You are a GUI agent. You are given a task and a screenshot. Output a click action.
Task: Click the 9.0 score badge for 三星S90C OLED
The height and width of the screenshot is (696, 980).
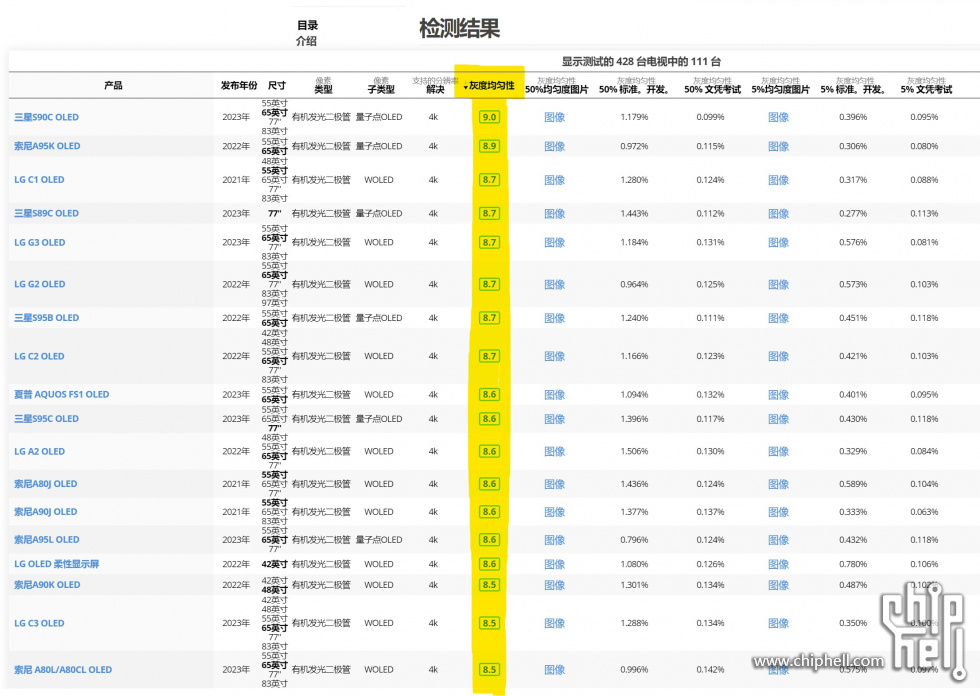(x=489, y=117)
